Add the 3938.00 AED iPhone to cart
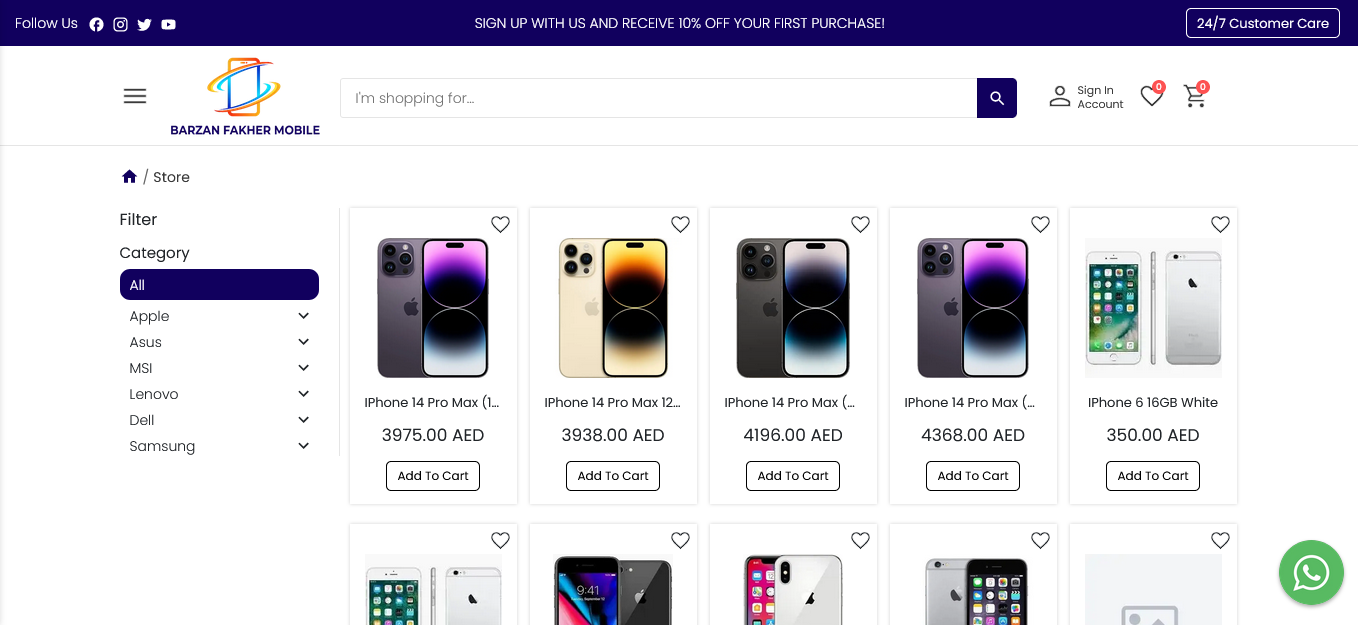 pyautogui.click(x=613, y=476)
